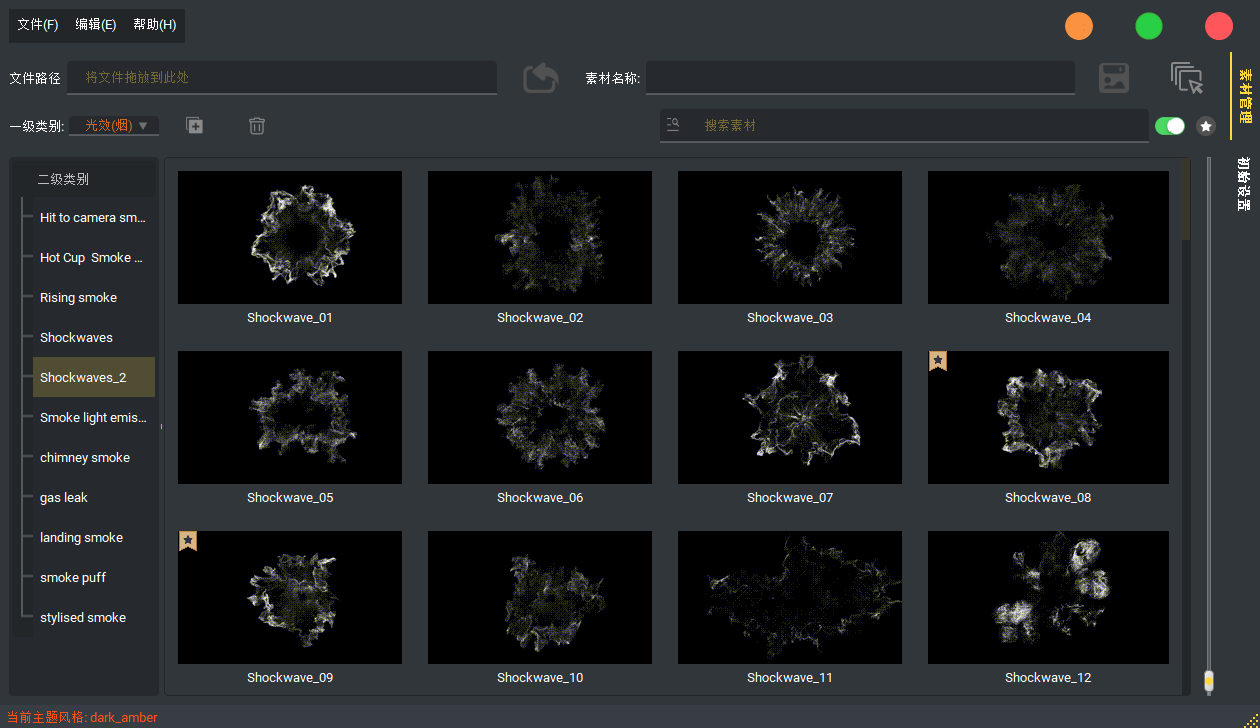Open the 一级类别 dropdown showing 光效(烟)

coord(115,126)
